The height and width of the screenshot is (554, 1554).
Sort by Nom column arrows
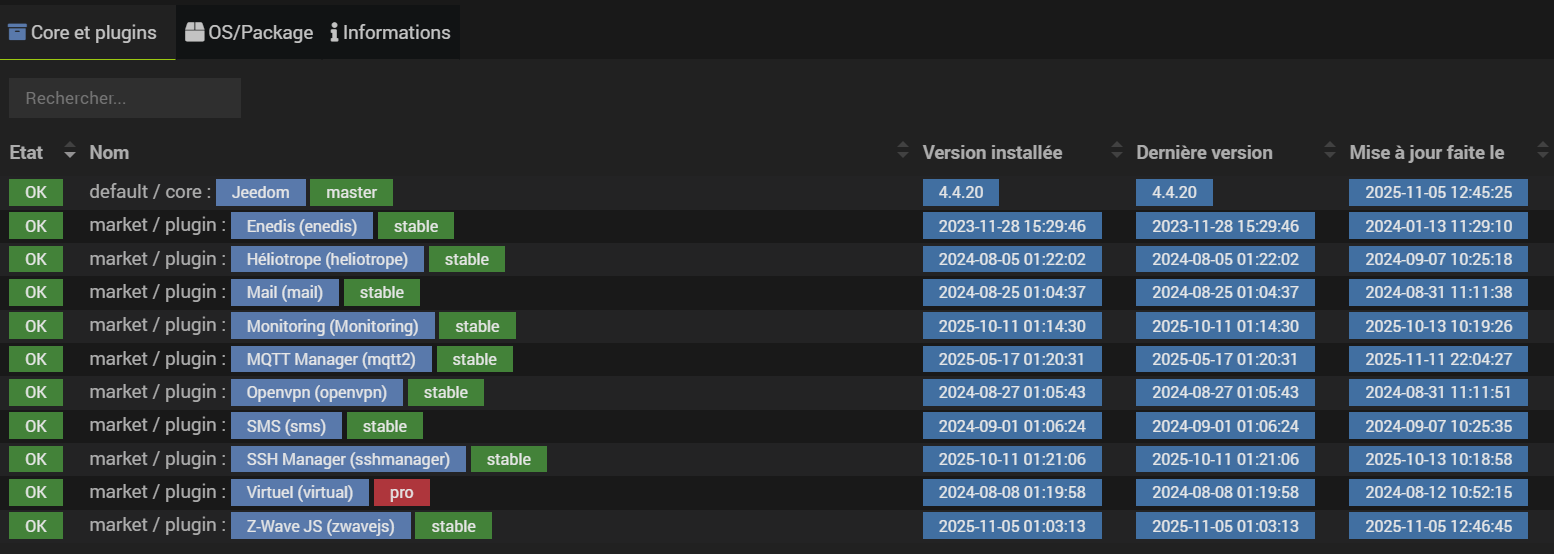click(x=904, y=152)
